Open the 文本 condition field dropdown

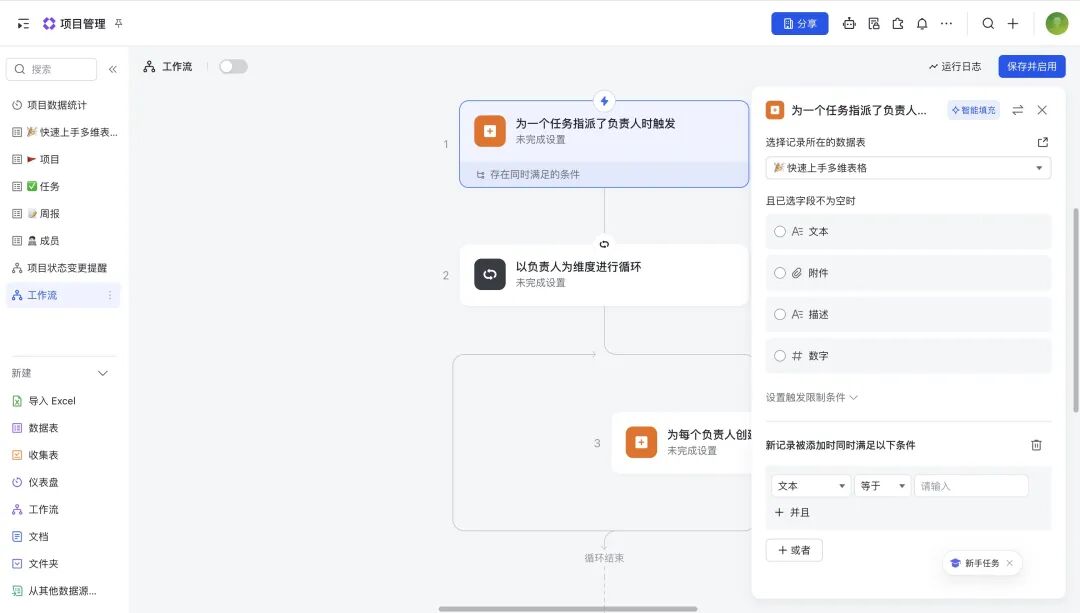(811, 486)
